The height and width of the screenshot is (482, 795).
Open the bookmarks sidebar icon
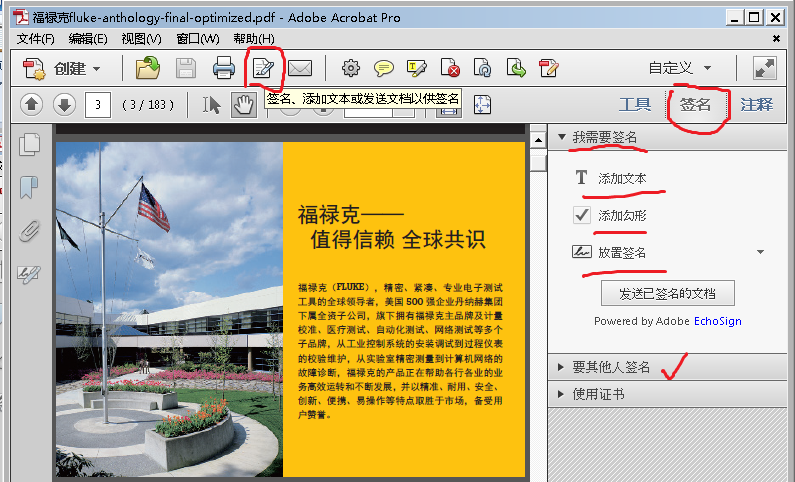(x=29, y=187)
